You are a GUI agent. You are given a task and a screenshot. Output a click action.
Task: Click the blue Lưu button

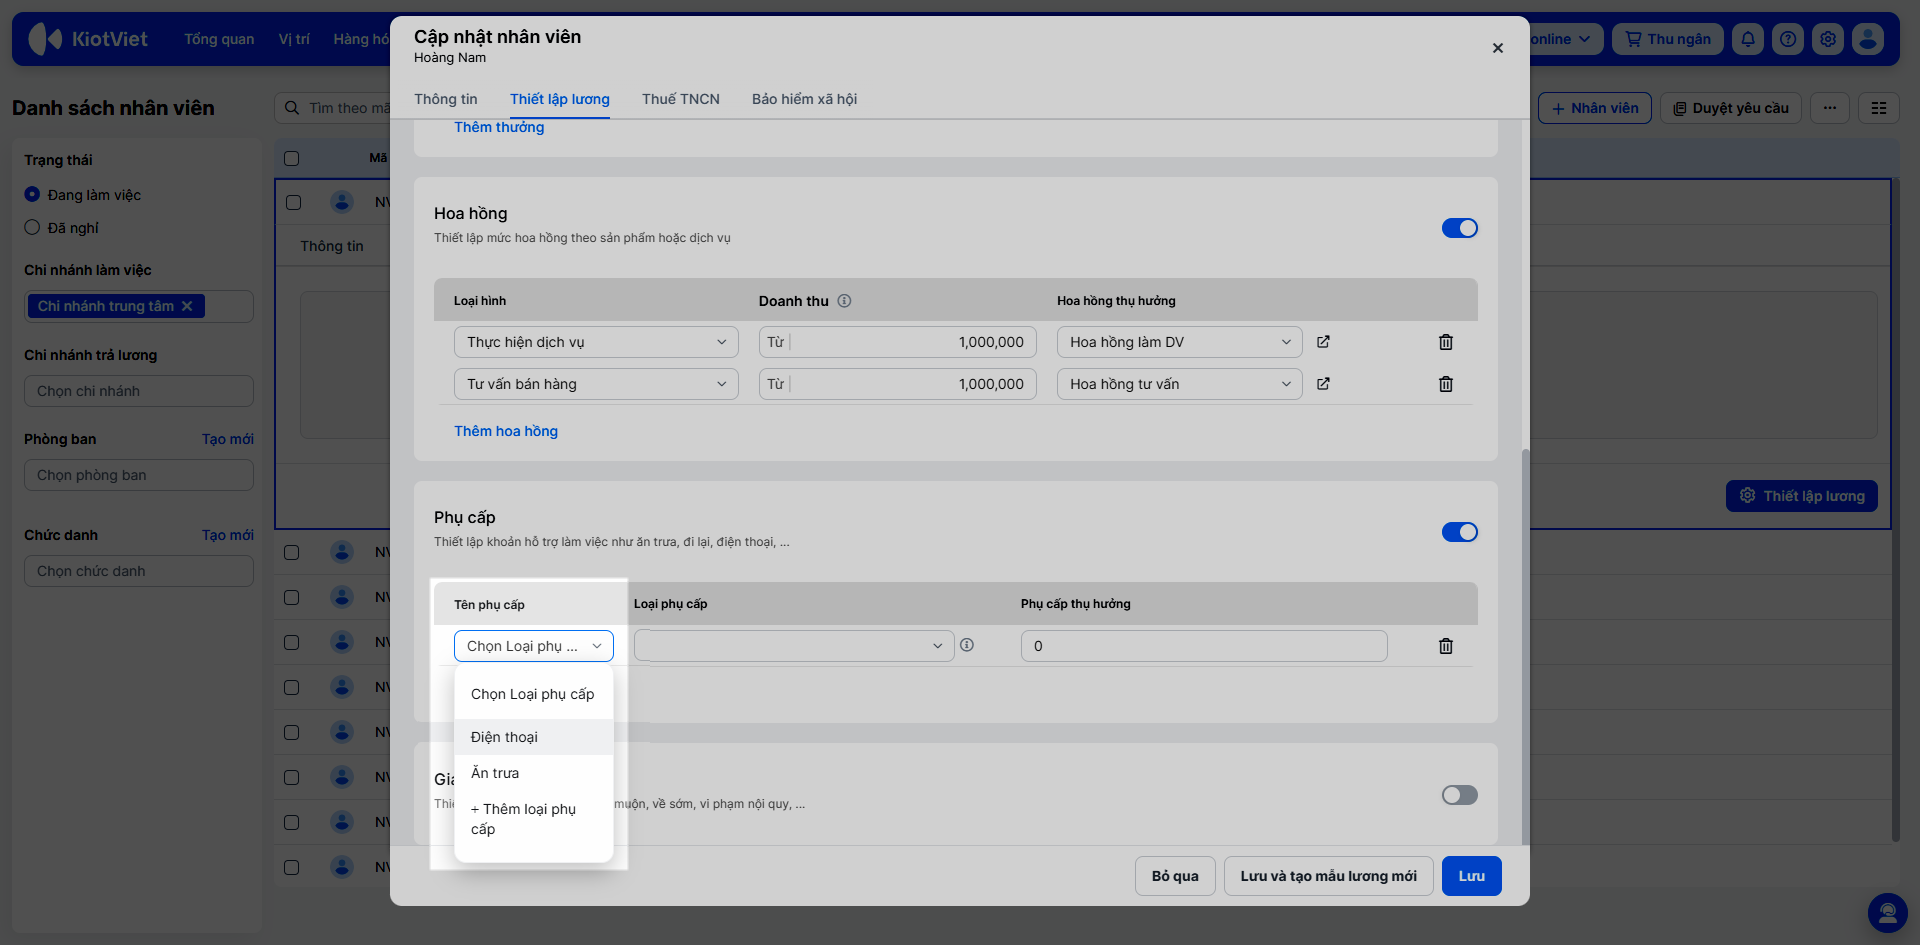pos(1472,876)
